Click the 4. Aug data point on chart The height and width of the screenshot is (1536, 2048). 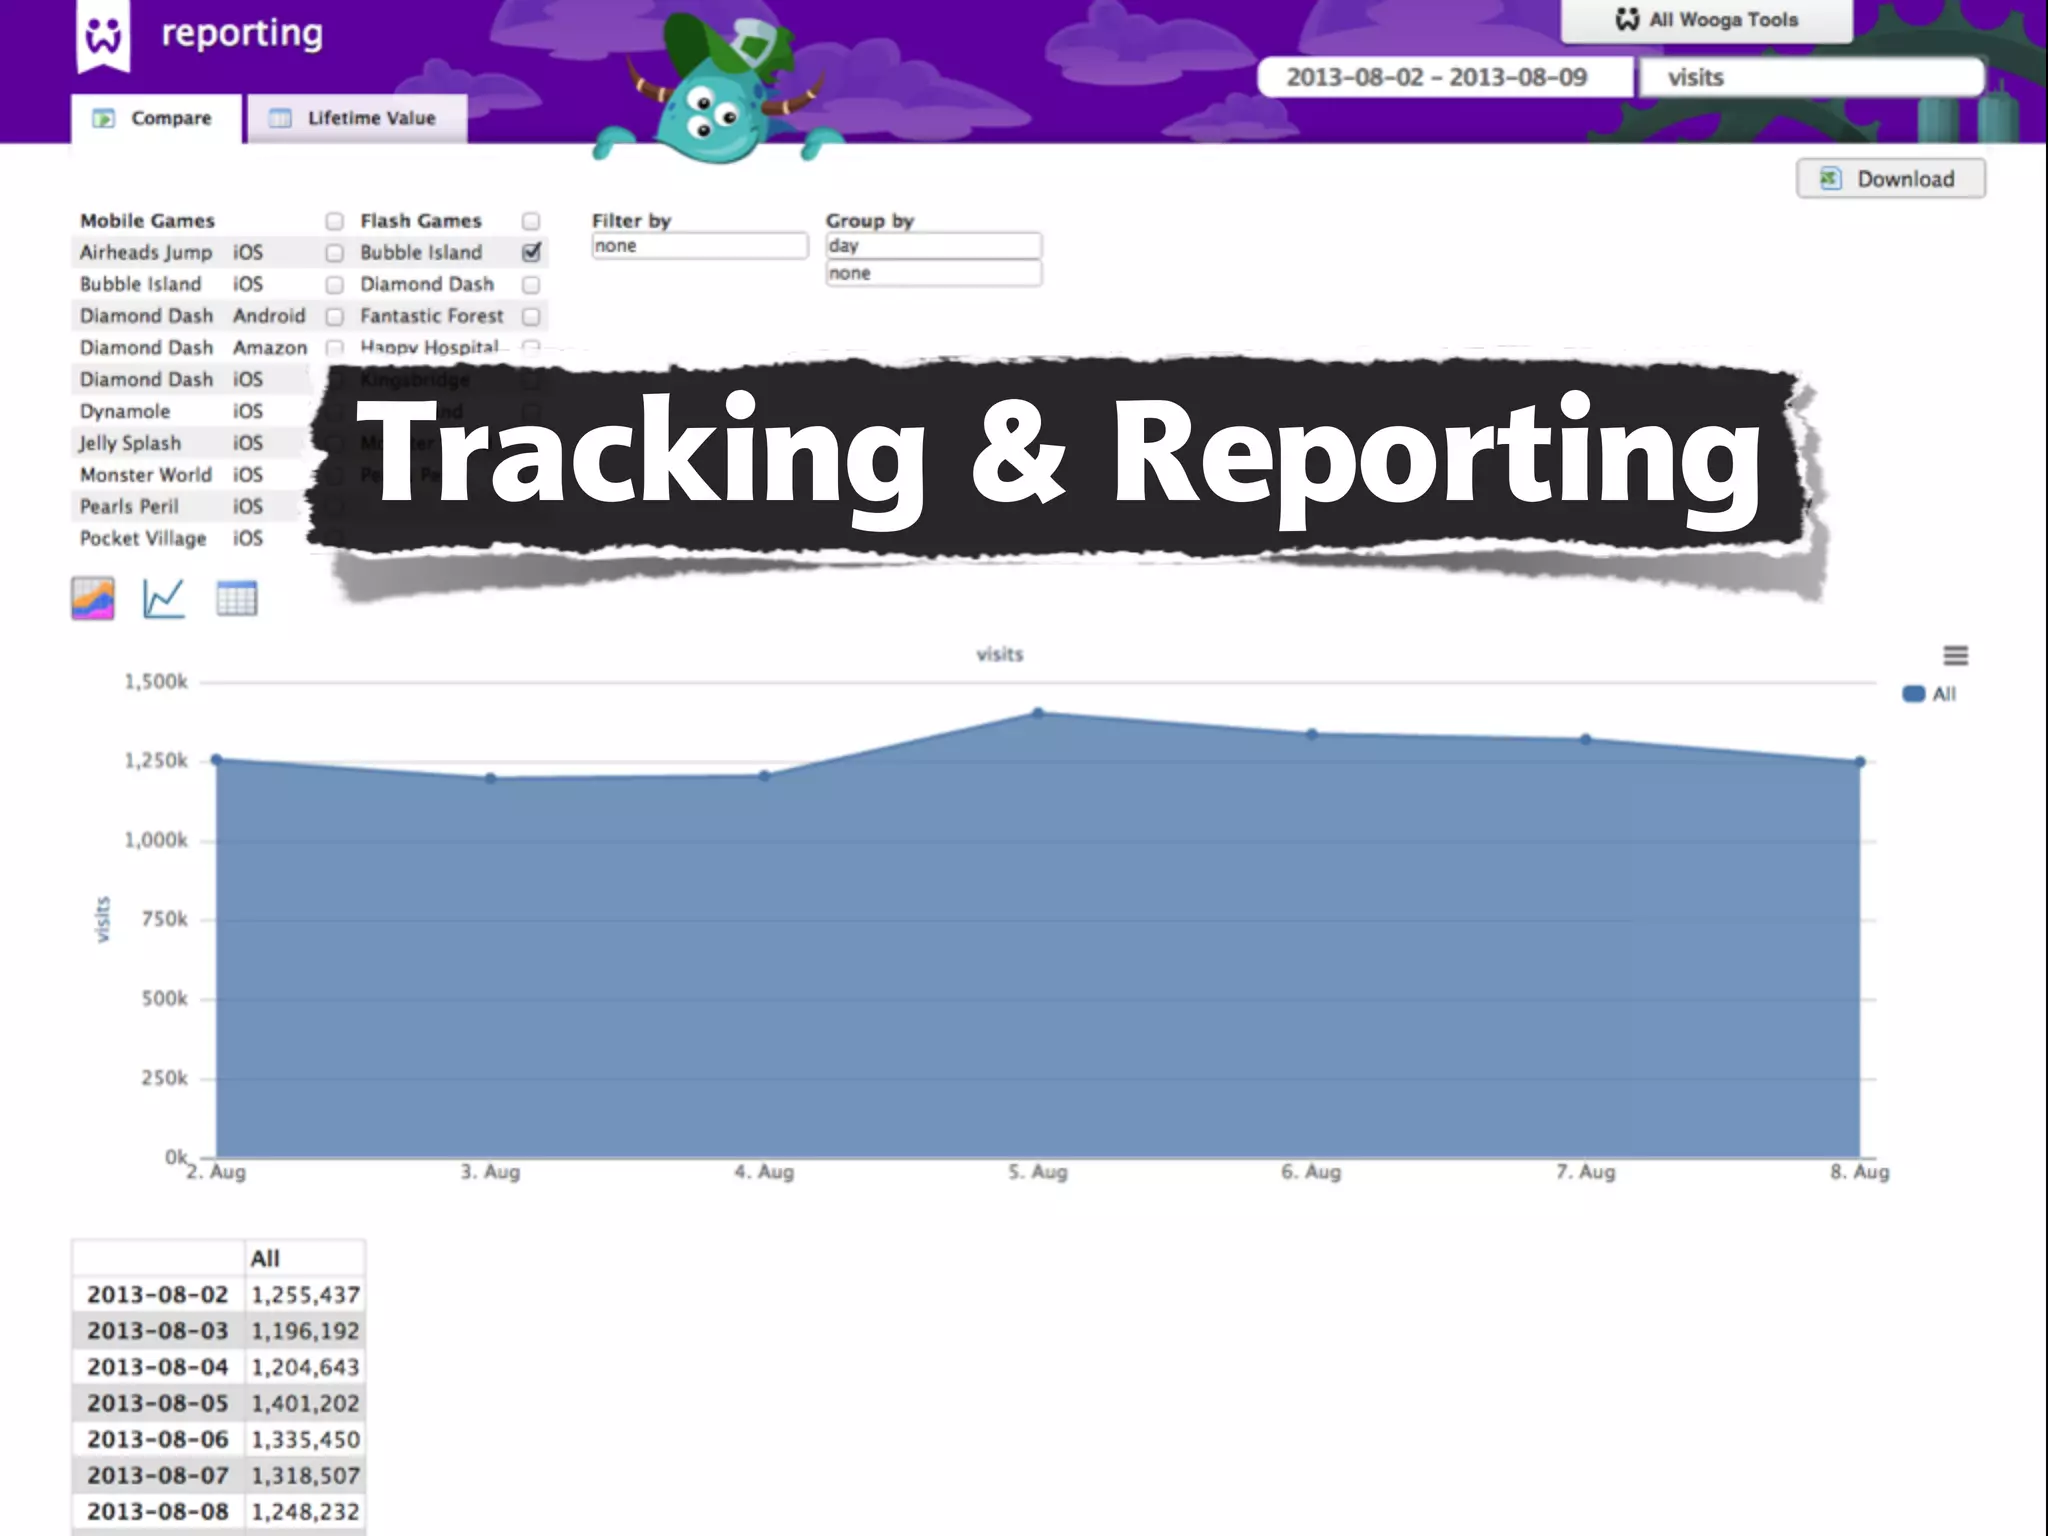point(764,775)
